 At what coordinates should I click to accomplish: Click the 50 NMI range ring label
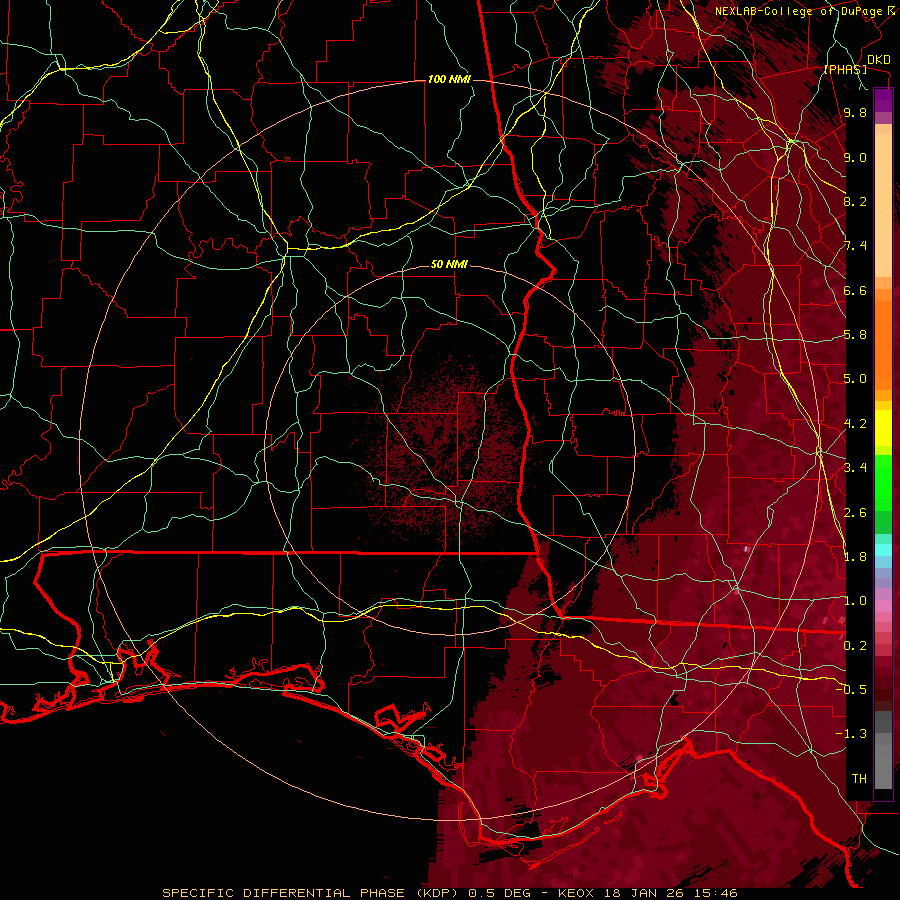[449, 265]
